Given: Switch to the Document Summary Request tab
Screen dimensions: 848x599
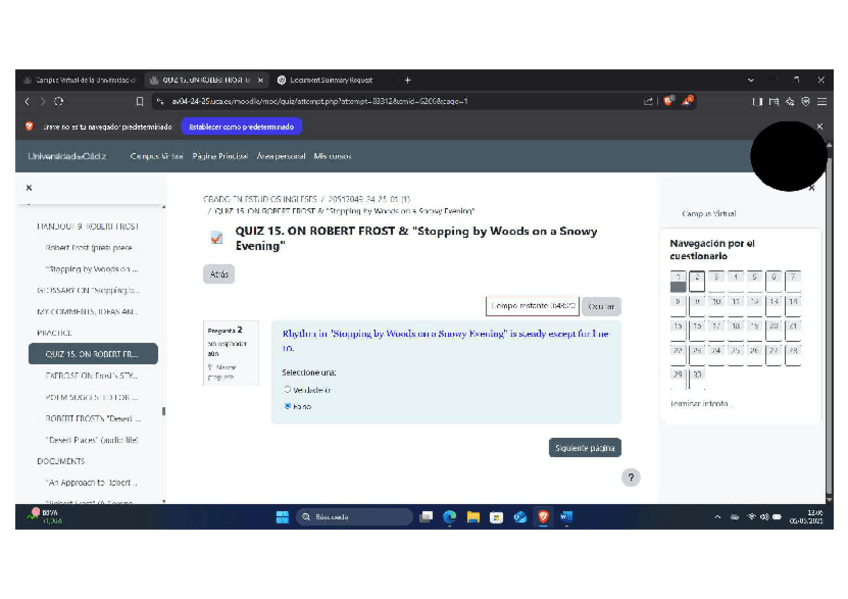Looking at the screenshot, I should point(330,80).
